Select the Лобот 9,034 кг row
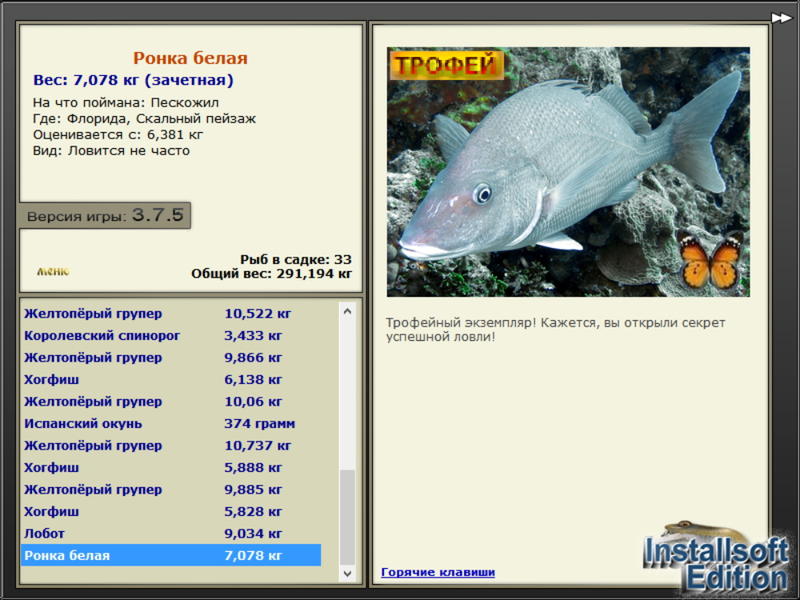 pyautogui.click(x=171, y=533)
